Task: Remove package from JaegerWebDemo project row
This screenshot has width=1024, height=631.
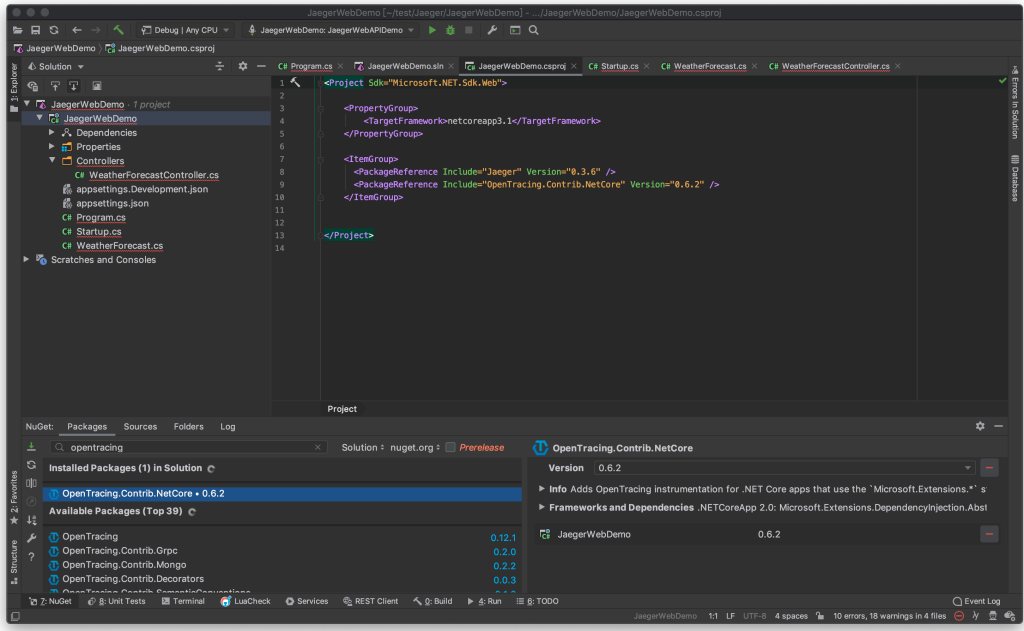Action: click(x=989, y=534)
